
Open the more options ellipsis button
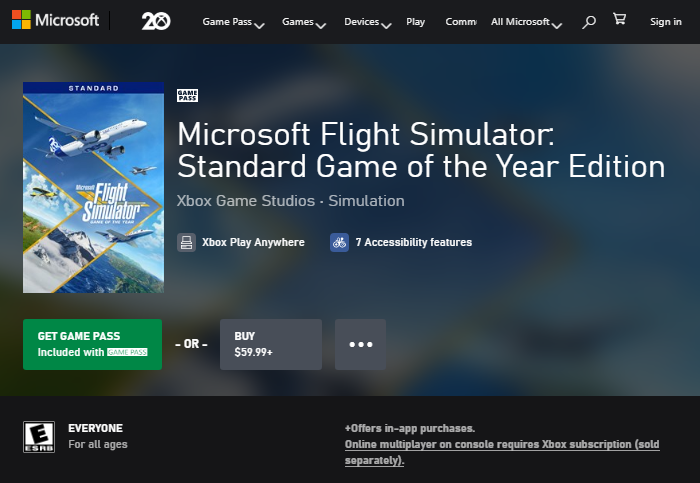tap(360, 344)
